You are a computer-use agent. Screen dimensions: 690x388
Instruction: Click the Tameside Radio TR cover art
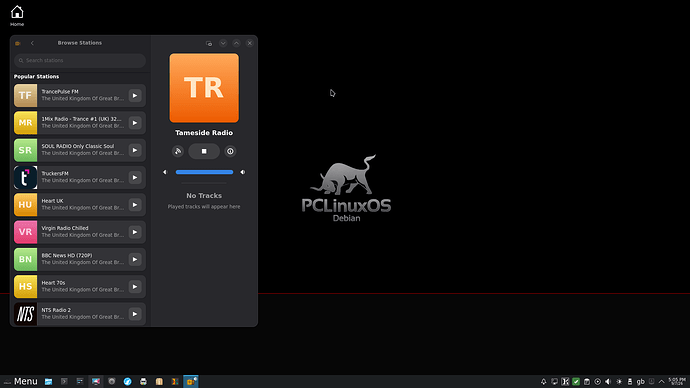pyautogui.click(x=204, y=88)
